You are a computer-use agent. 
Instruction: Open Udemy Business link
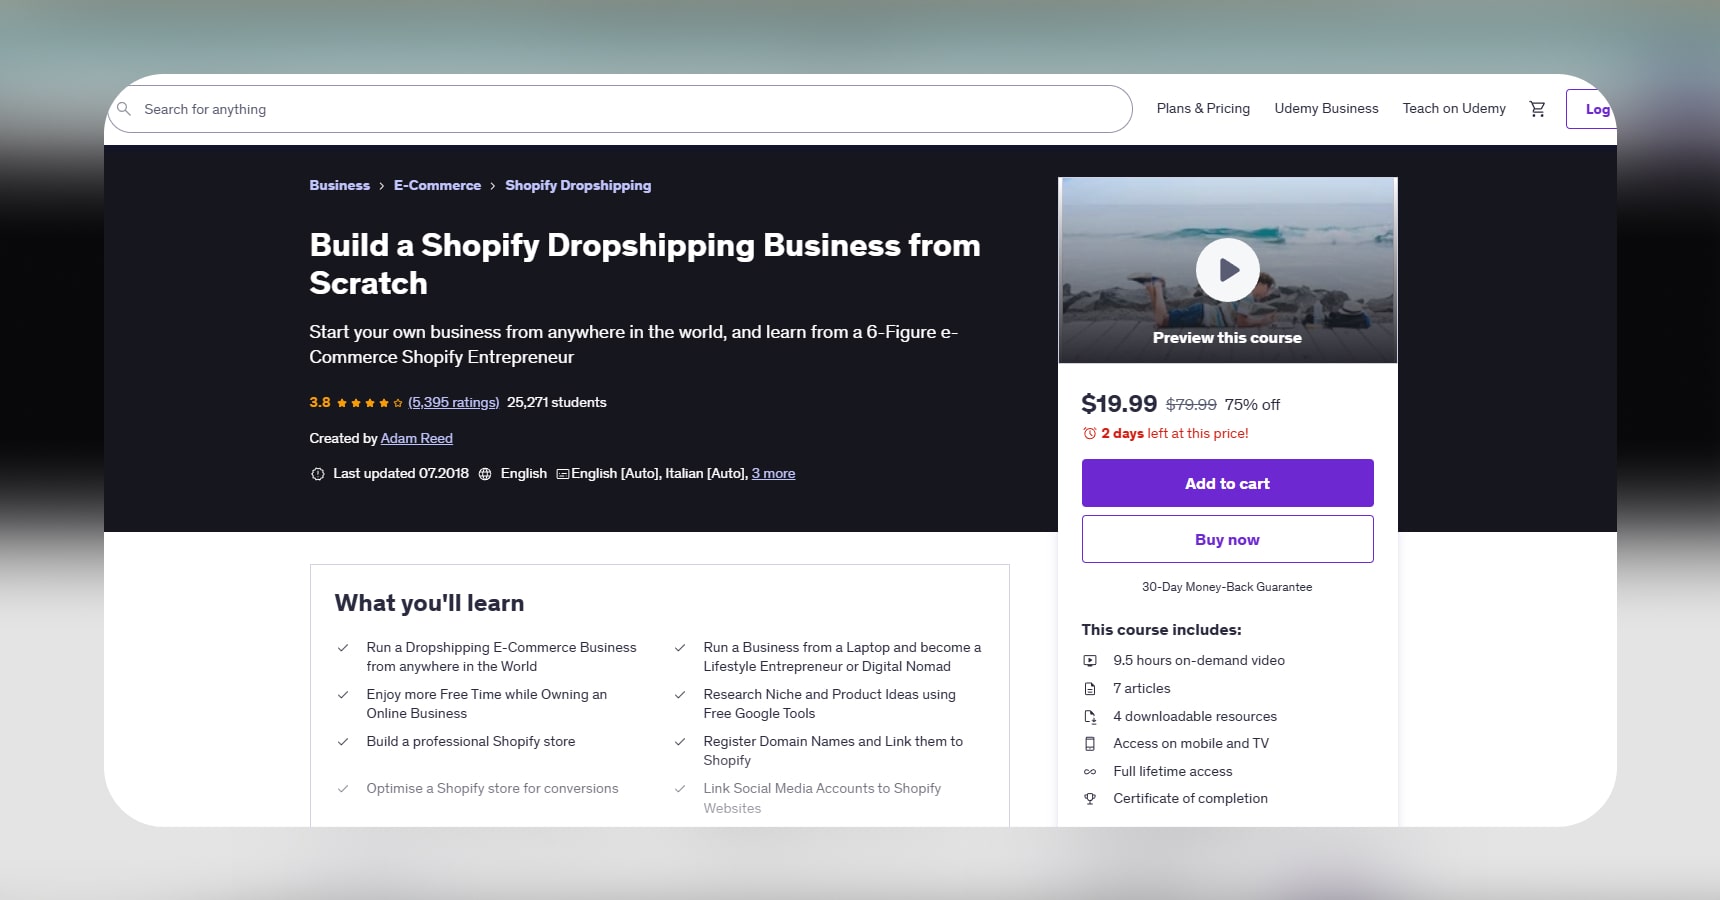(x=1326, y=108)
